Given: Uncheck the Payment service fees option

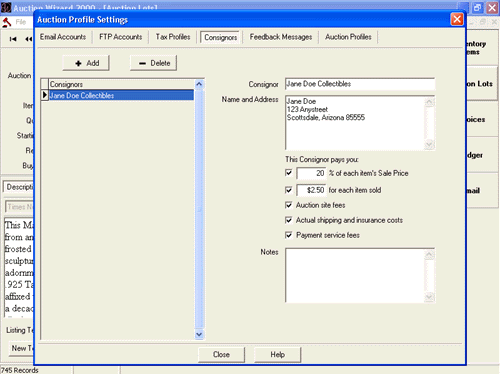Looking at the screenshot, I should [x=289, y=235].
